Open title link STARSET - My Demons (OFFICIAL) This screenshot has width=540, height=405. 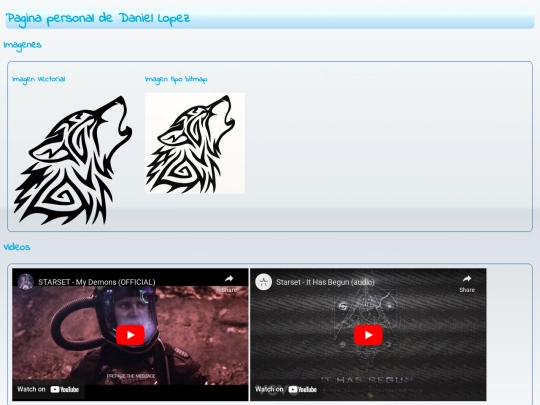pos(97,282)
